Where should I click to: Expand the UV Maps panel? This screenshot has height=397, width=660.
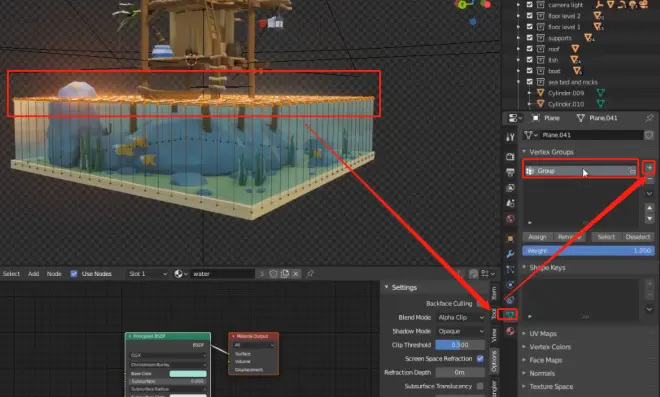pyautogui.click(x=543, y=333)
